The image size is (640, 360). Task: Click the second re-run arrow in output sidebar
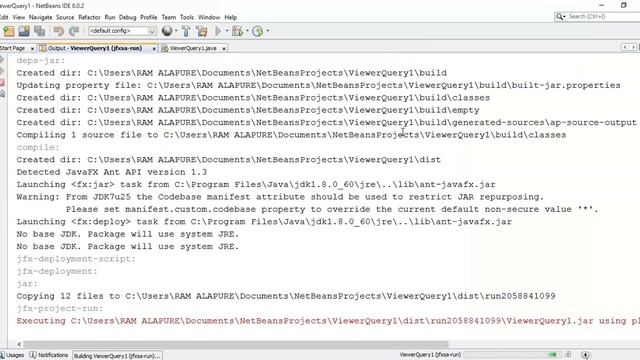coord(2,71)
